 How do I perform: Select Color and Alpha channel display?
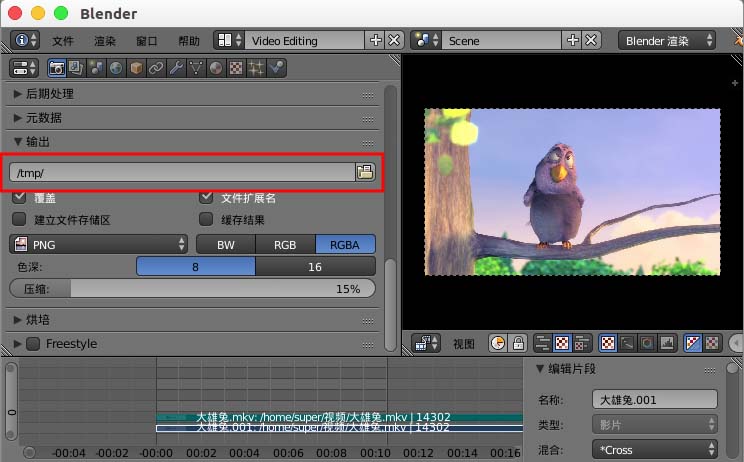click(x=693, y=343)
